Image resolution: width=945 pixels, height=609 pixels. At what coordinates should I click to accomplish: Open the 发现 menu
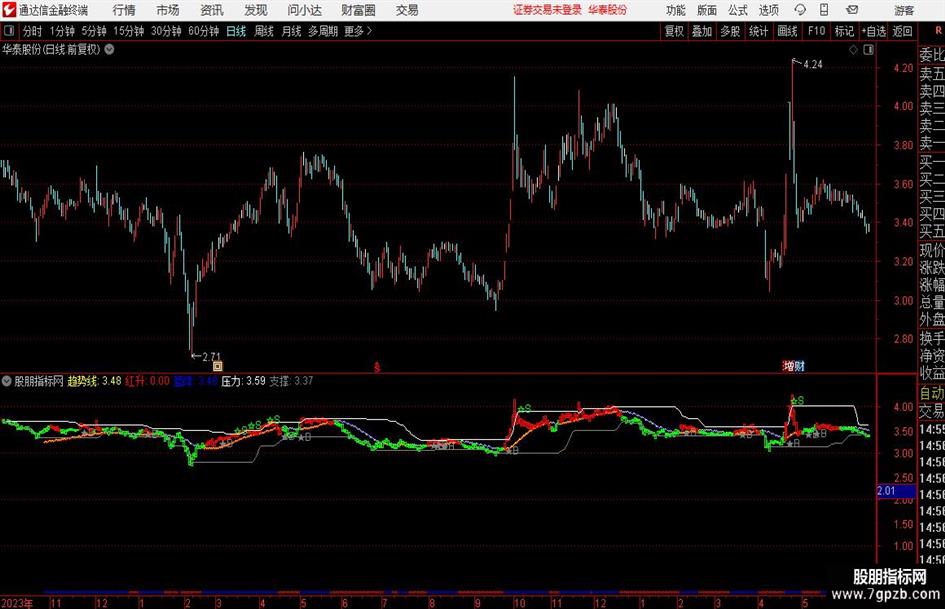pyautogui.click(x=256, y=10)
